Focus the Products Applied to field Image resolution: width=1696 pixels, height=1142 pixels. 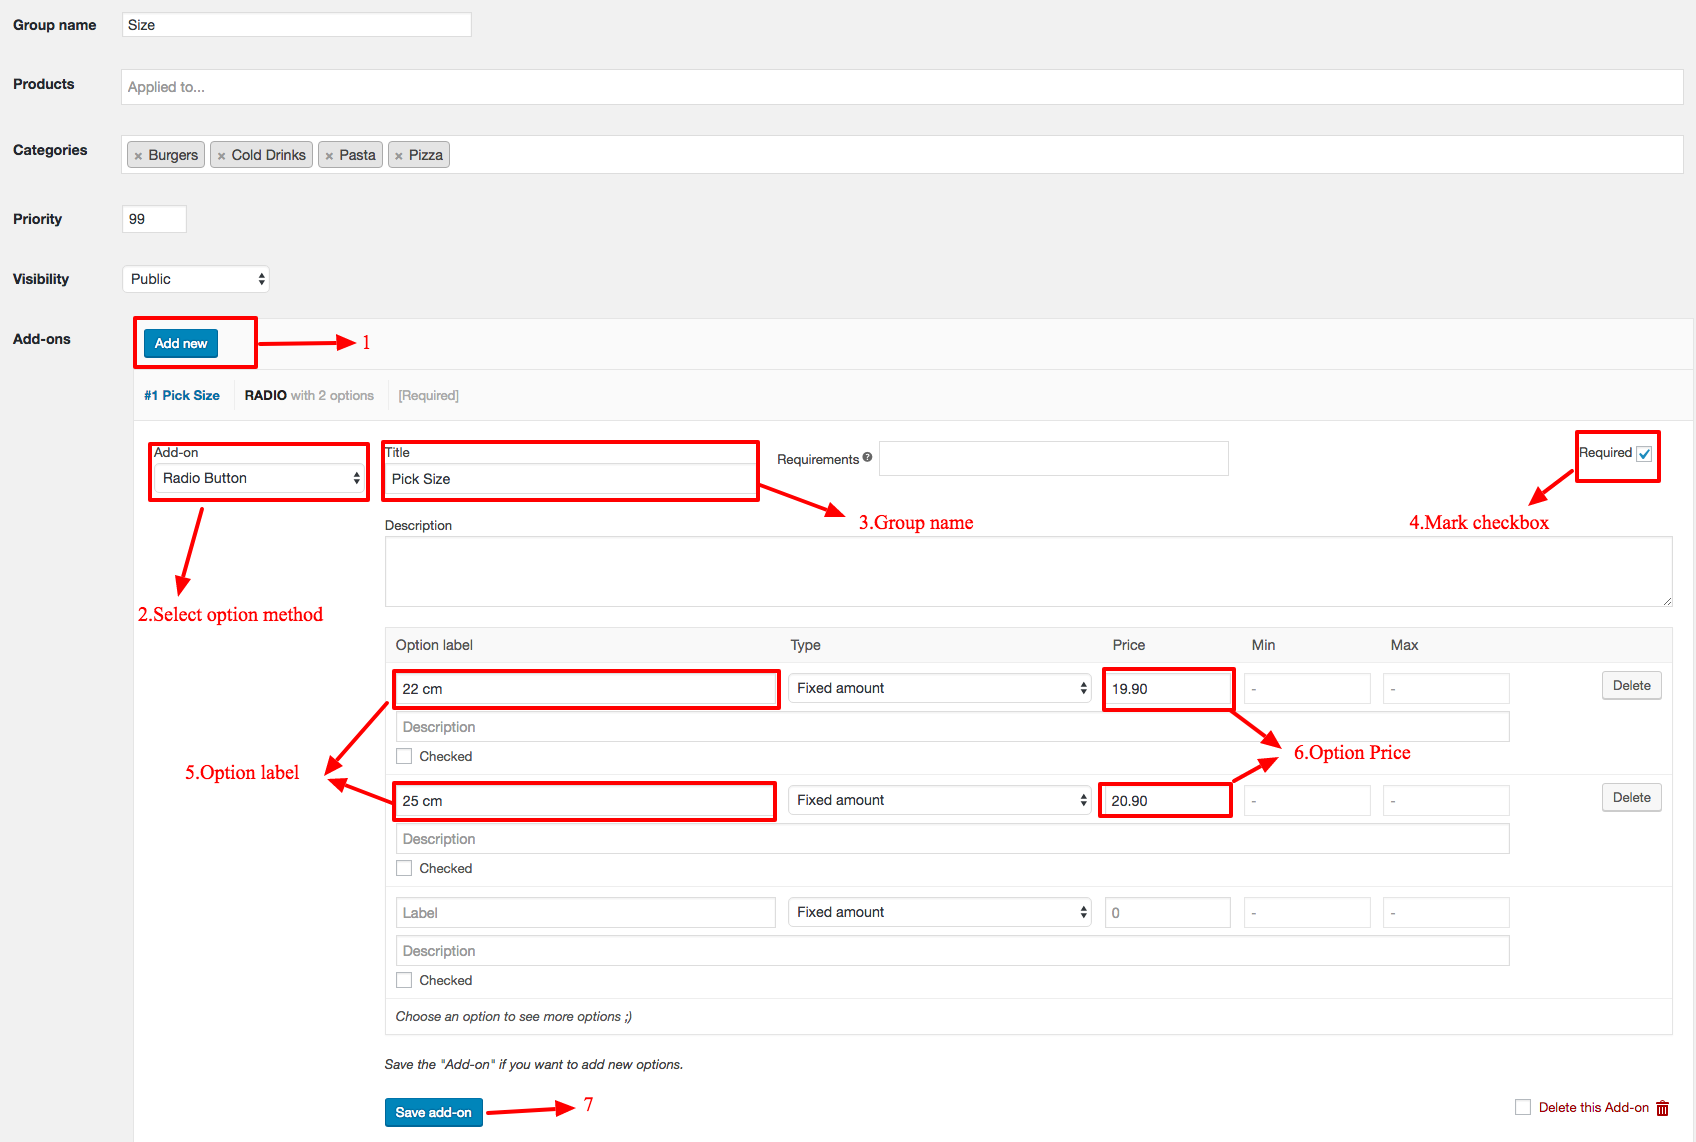coord(902,87)
